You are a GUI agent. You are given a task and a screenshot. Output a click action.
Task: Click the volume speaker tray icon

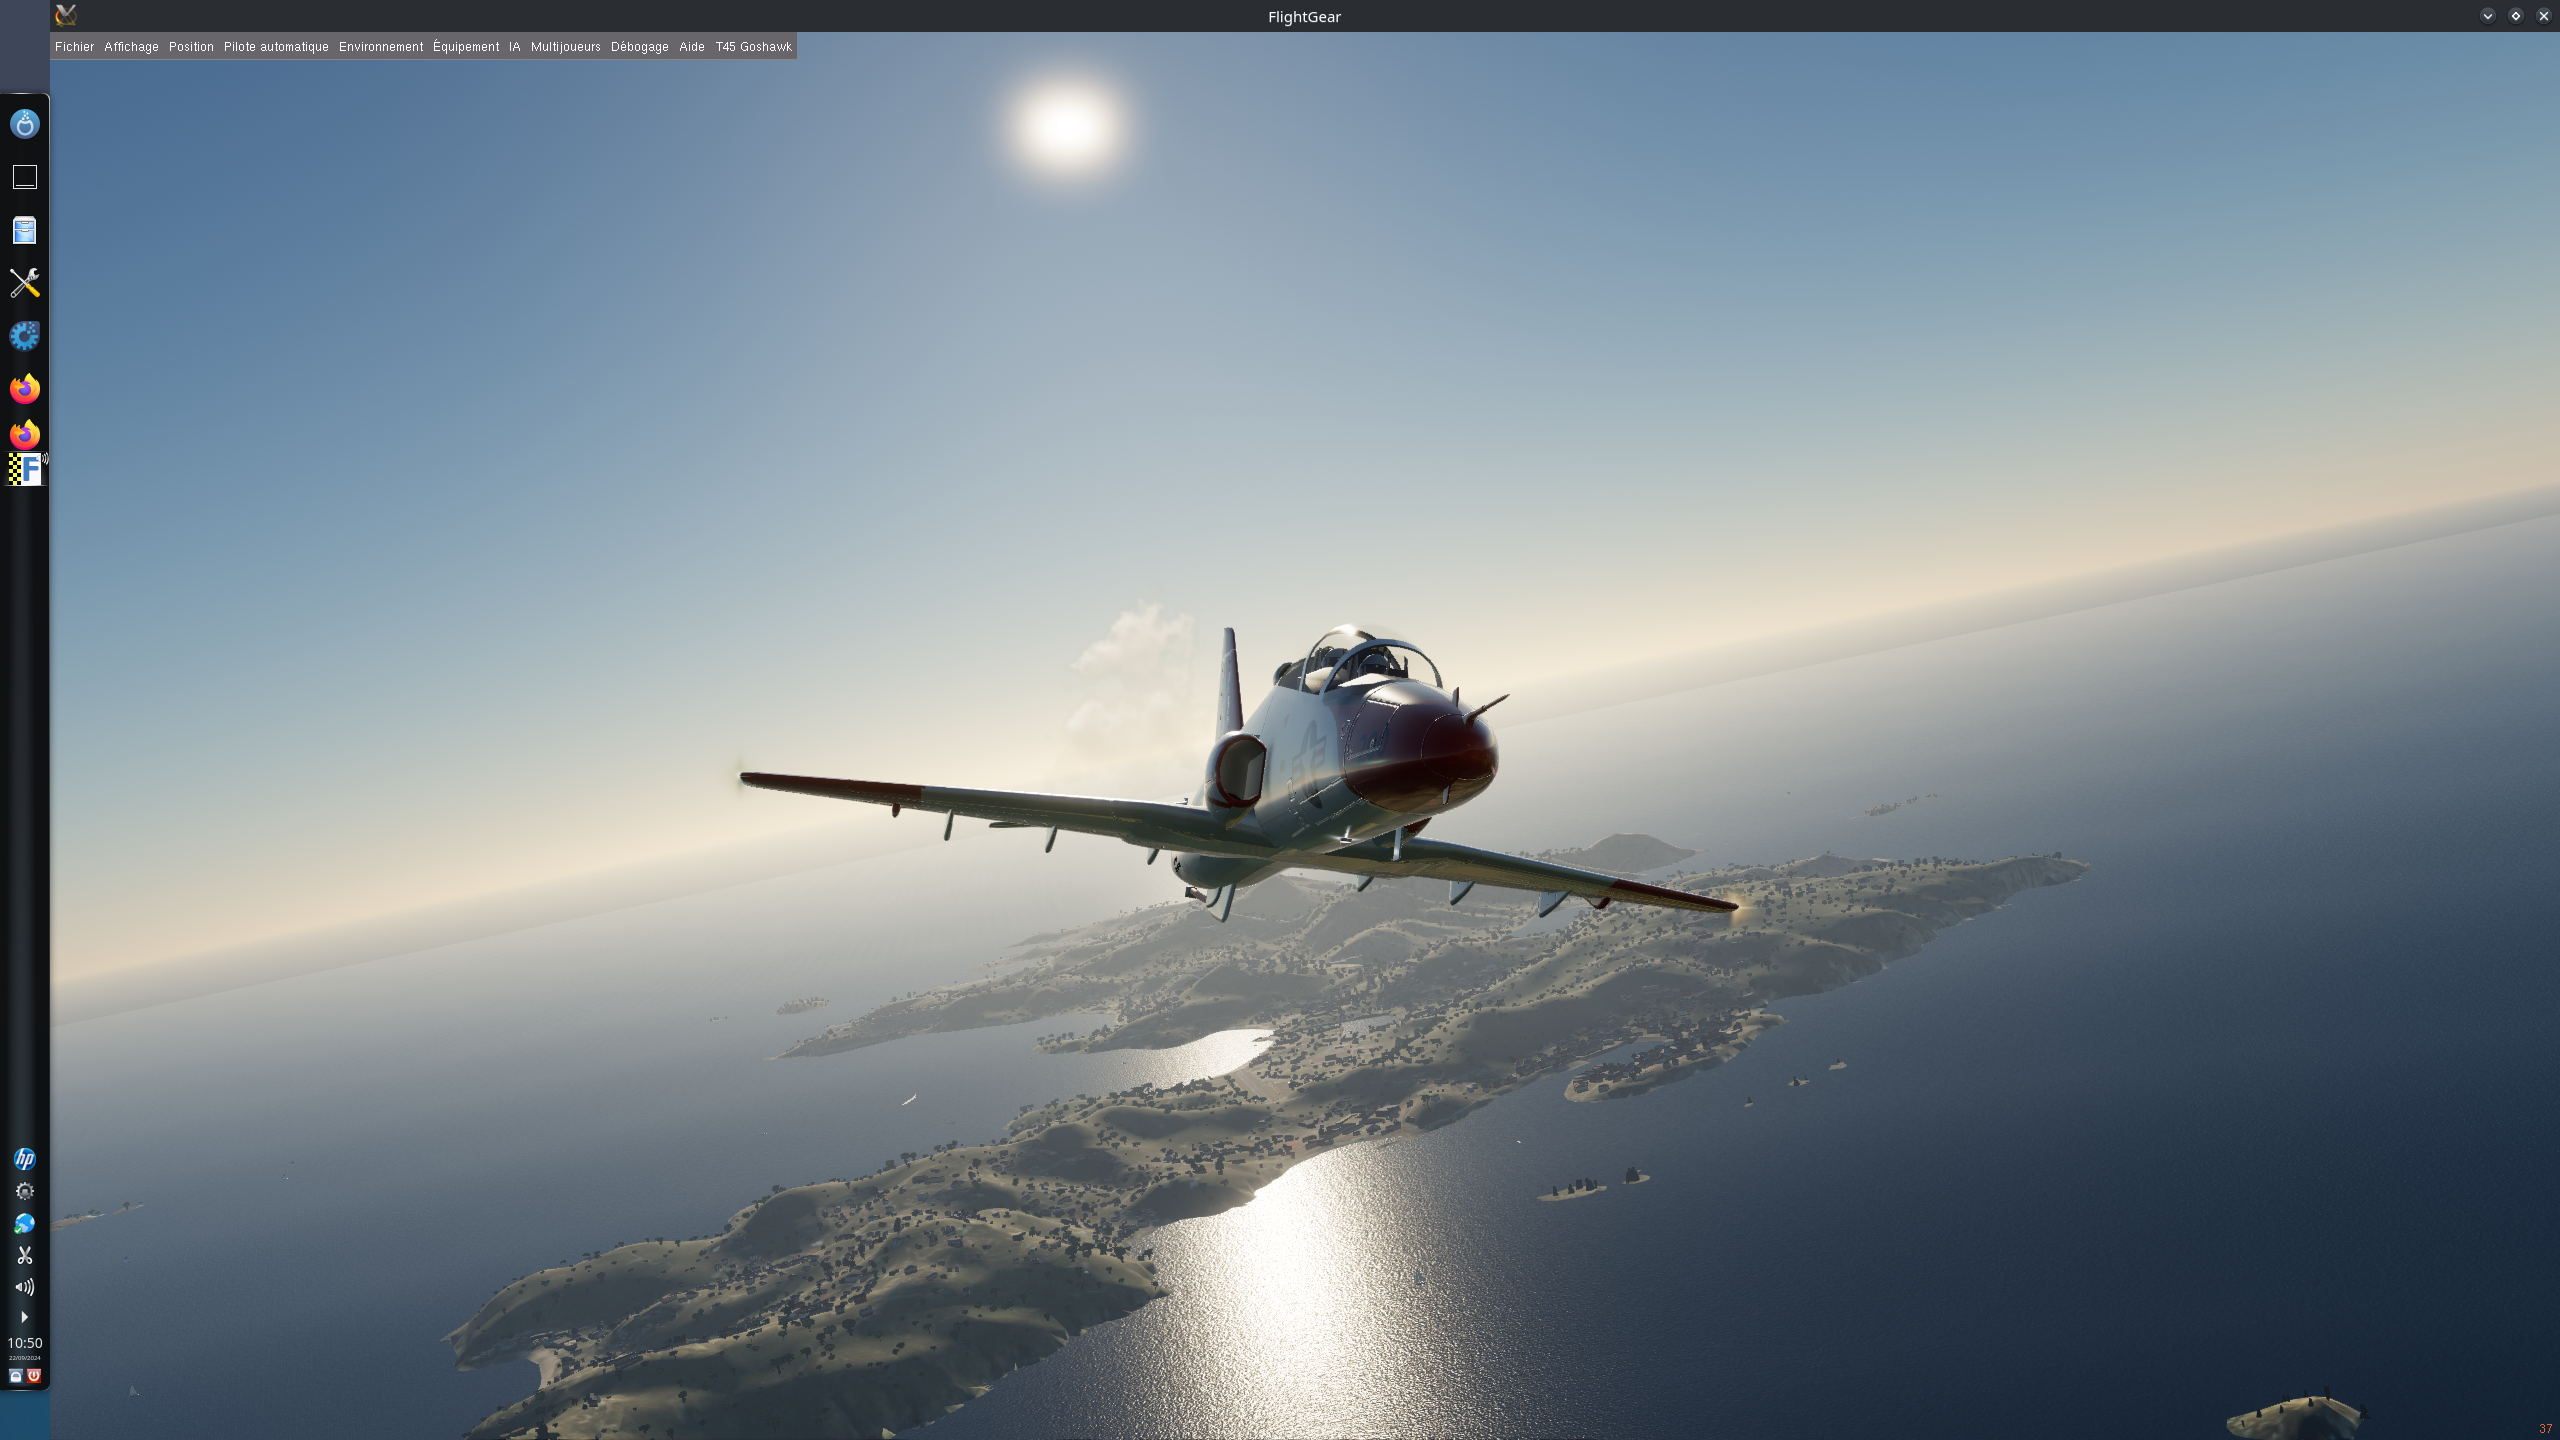[x=25, y=1287]
